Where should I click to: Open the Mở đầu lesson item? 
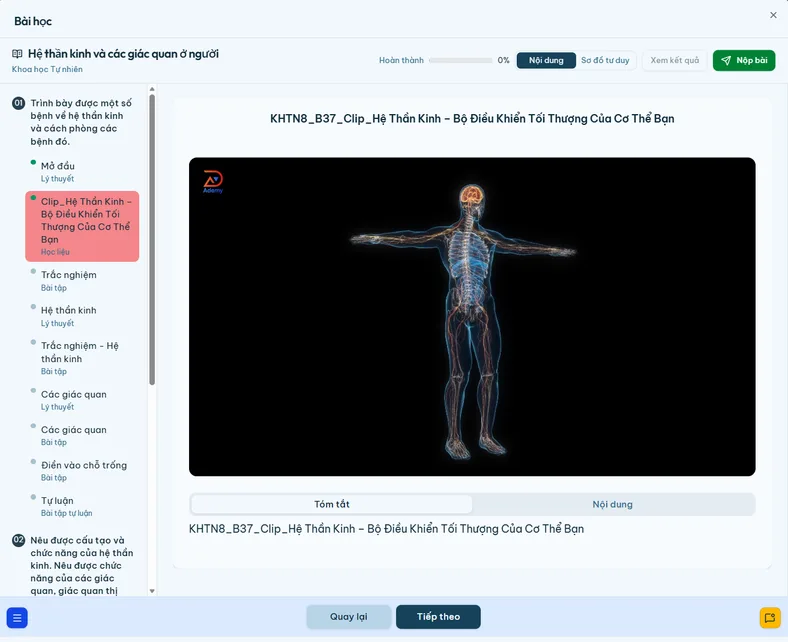(x=82, y=172)
